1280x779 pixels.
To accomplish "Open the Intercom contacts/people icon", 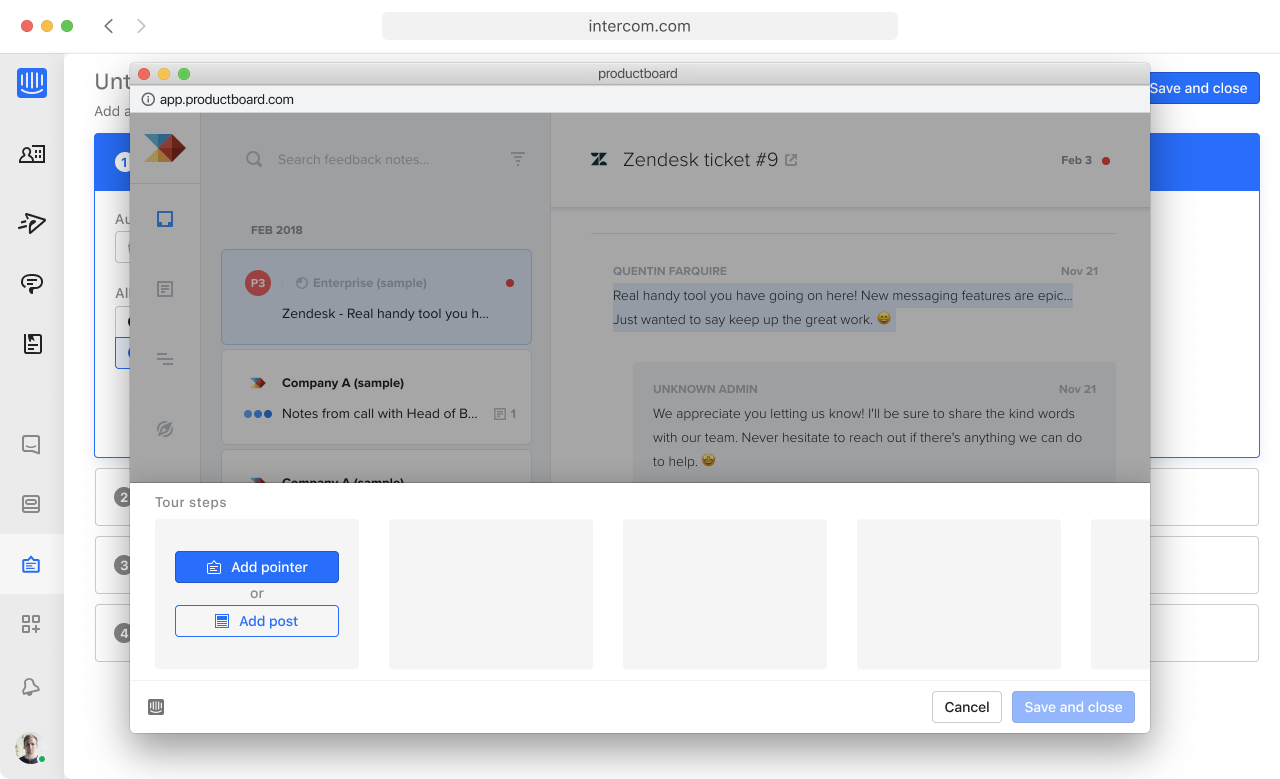I will pos(32,154).
